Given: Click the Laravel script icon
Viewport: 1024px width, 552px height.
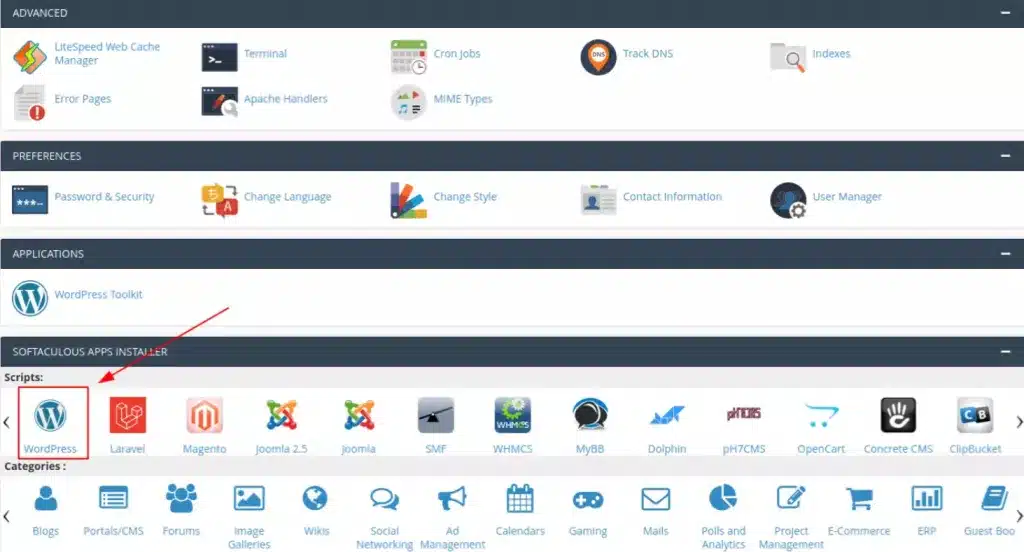Looking at the screenshot, I should coord(127,415).
